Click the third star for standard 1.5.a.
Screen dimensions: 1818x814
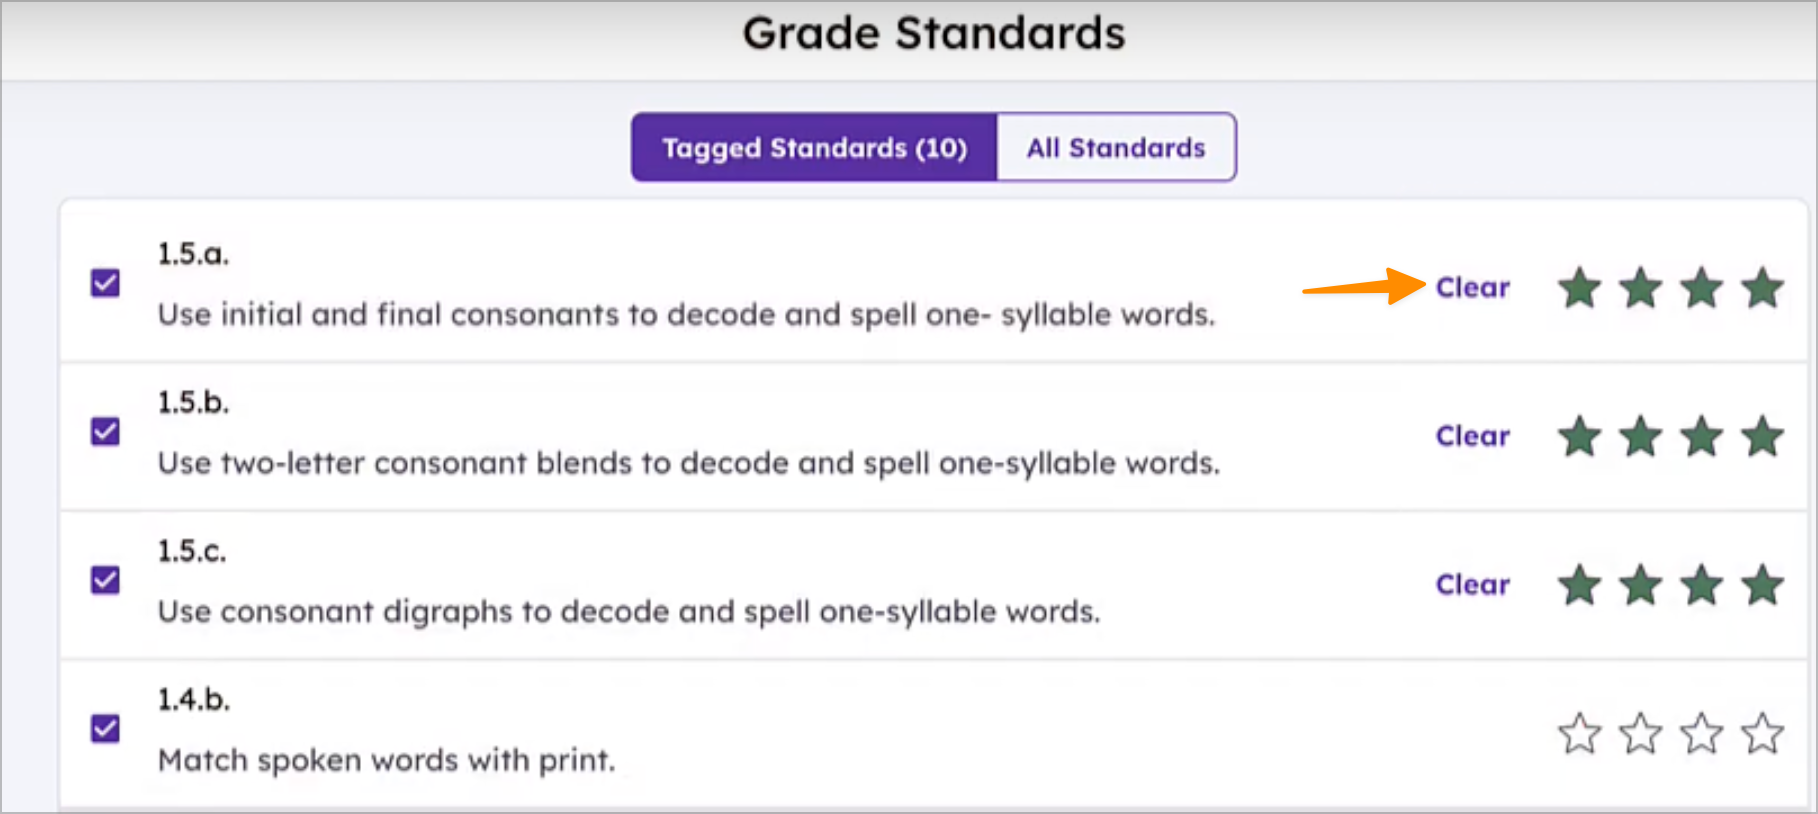click(x=1701, y=289)
